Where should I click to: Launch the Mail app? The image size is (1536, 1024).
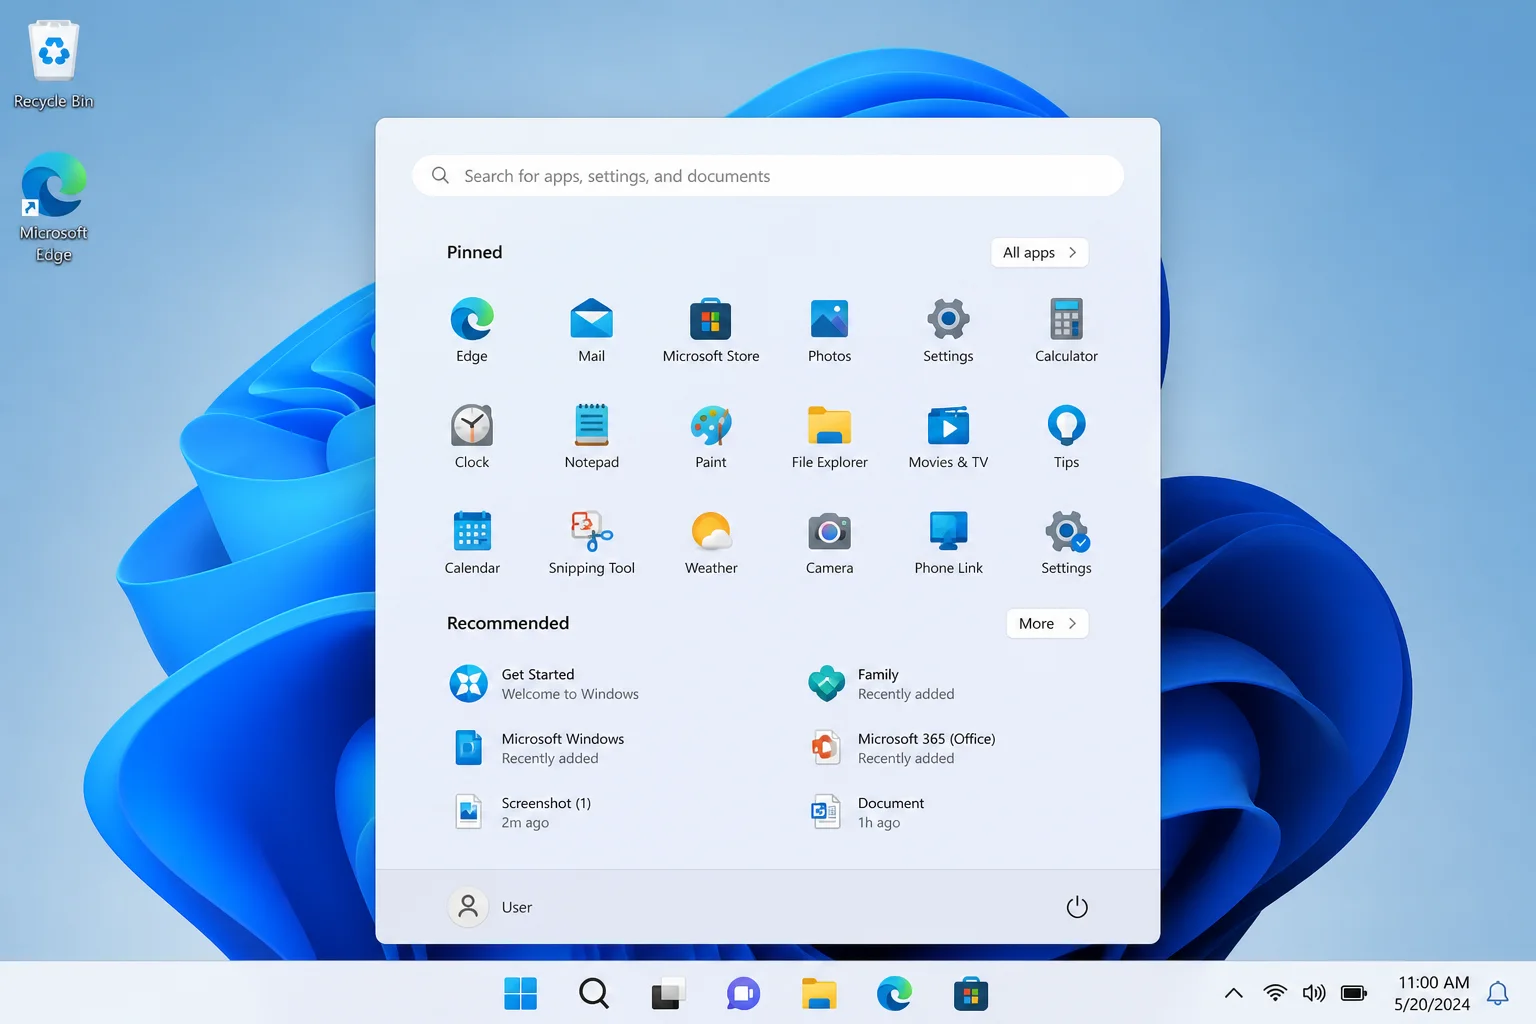click(x=591, y=331)
